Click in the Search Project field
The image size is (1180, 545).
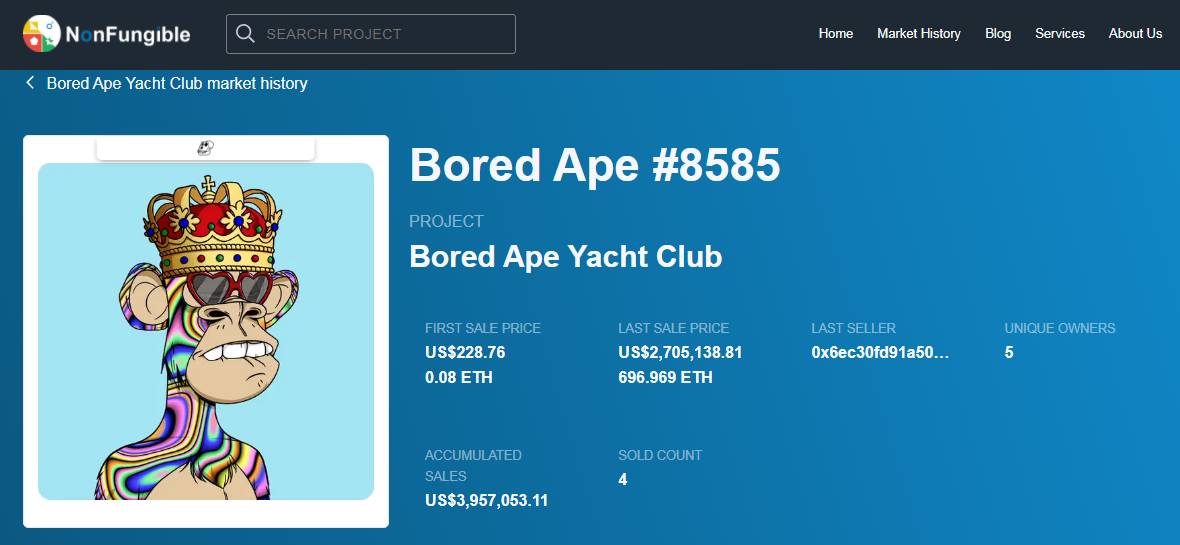(370, 34)
